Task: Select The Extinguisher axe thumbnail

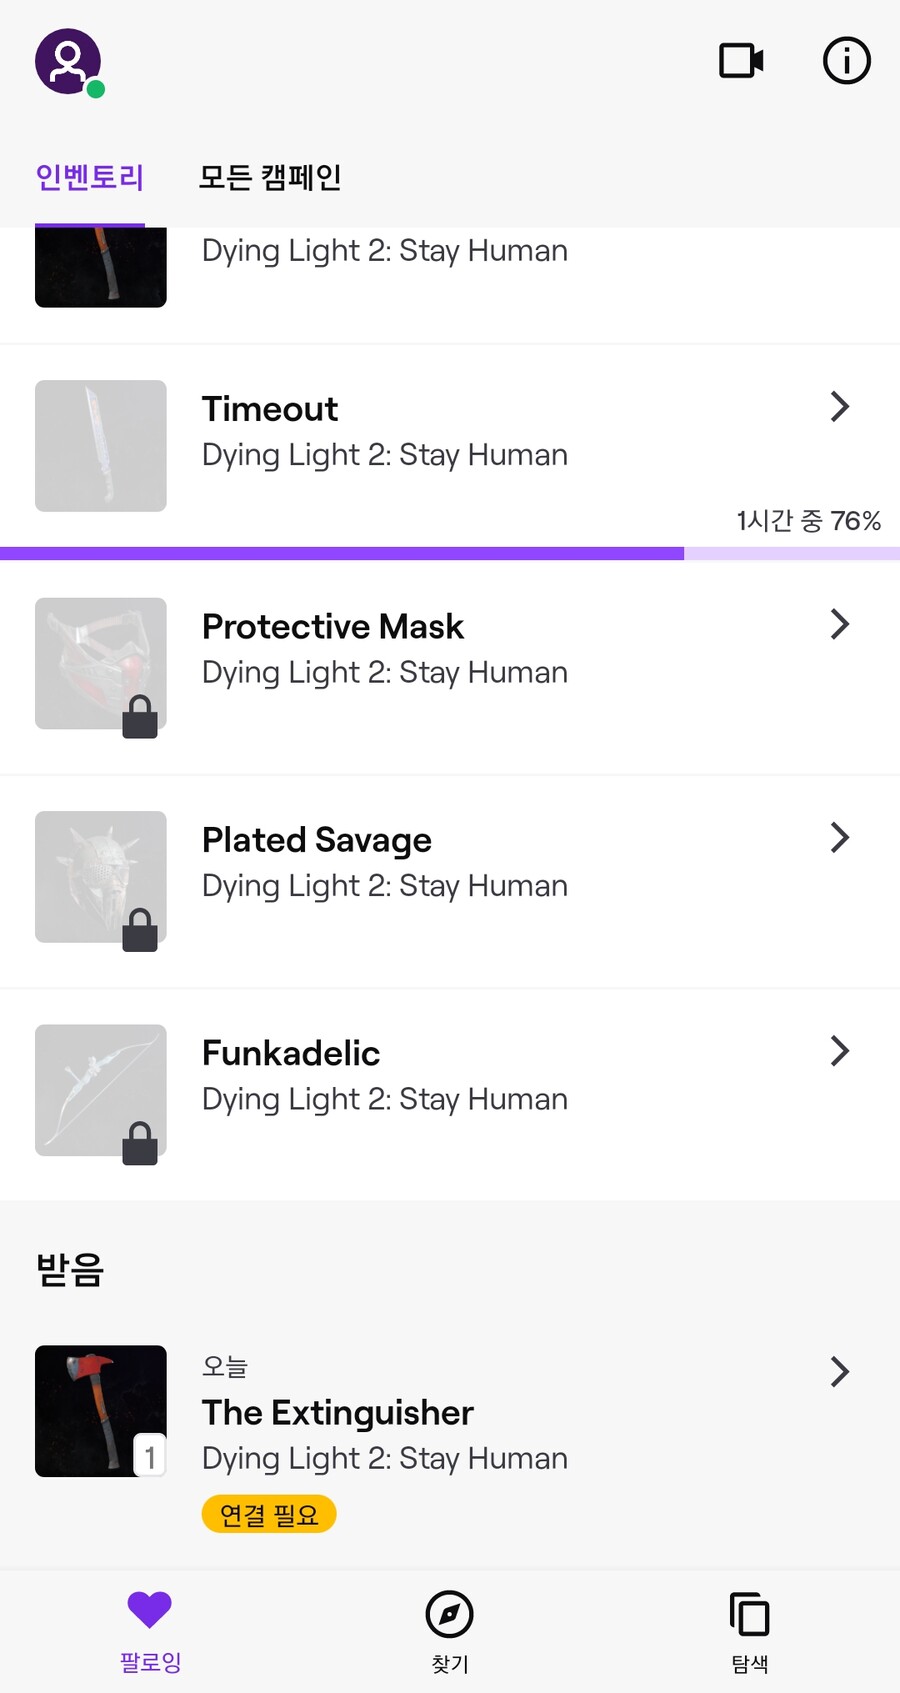Action: pyautogui.click(x=101, y=1411)
